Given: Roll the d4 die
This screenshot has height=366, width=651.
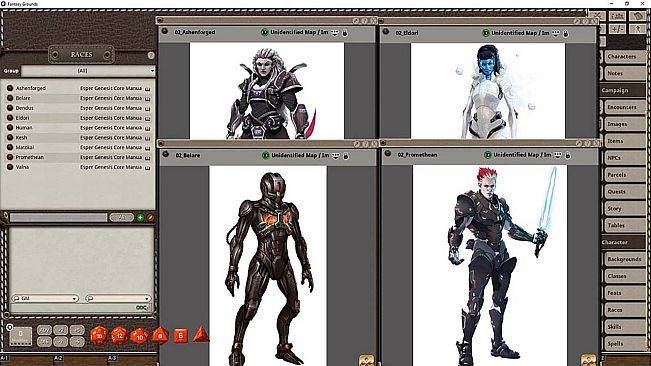Looking at the screenshot, I should click(201, 334).
